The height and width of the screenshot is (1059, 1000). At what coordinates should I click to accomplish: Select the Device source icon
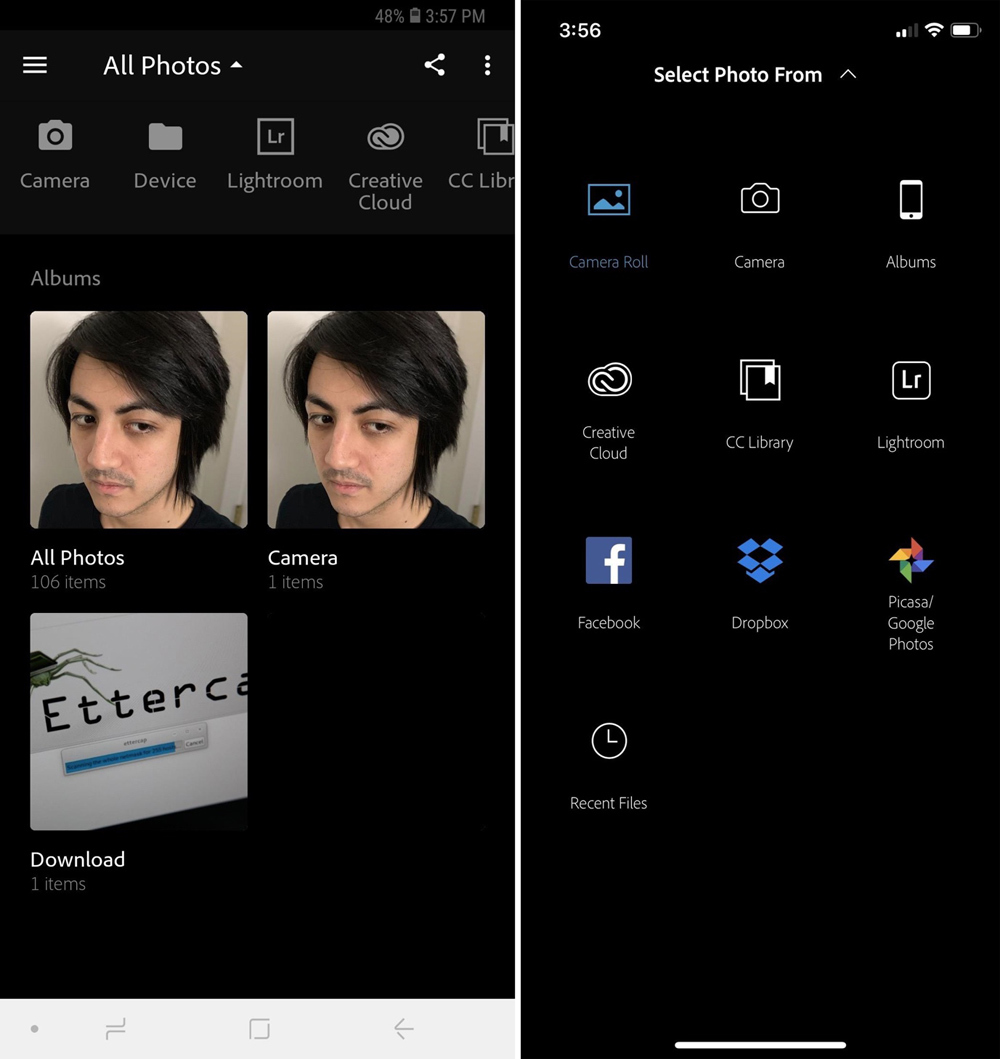coord(165,150)
